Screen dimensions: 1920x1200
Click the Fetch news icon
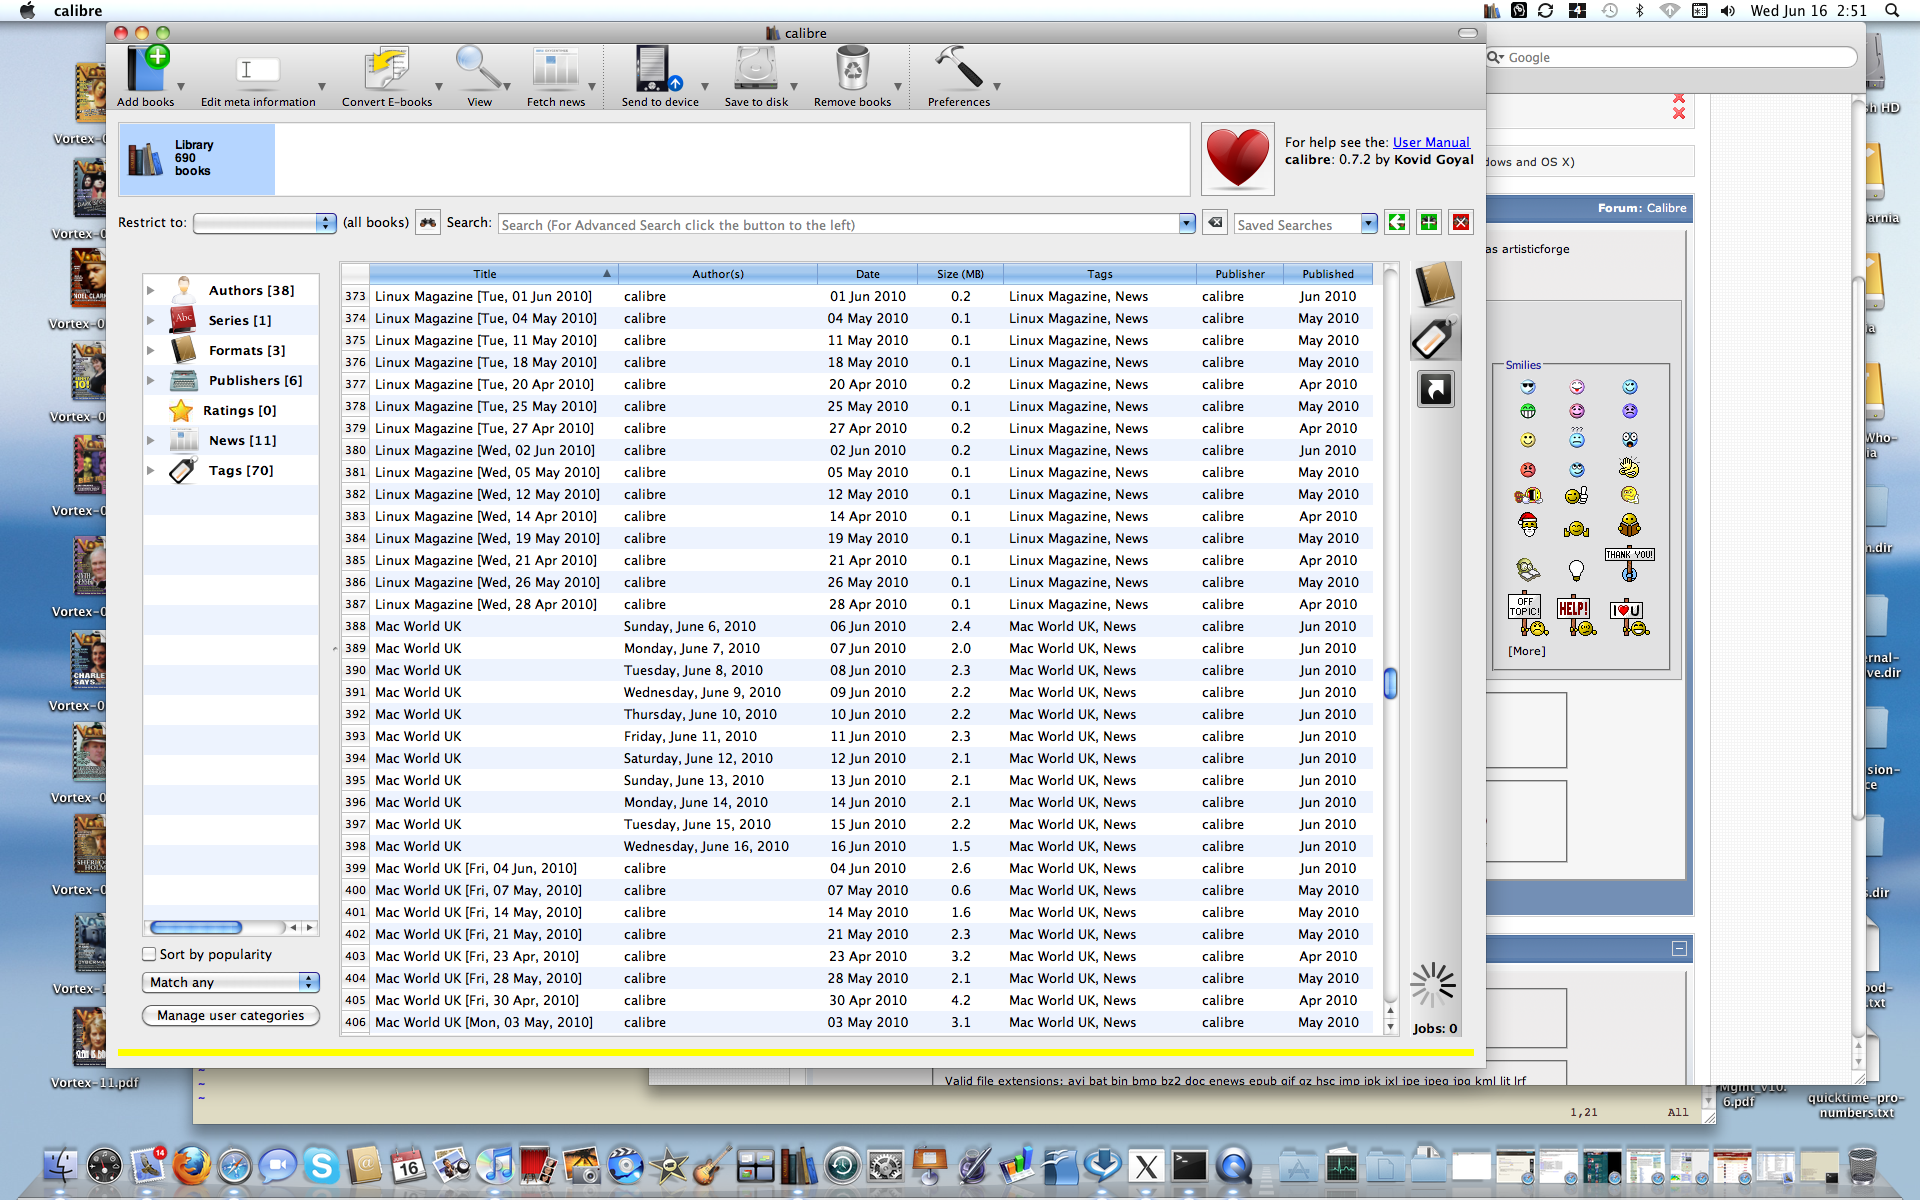555,72
